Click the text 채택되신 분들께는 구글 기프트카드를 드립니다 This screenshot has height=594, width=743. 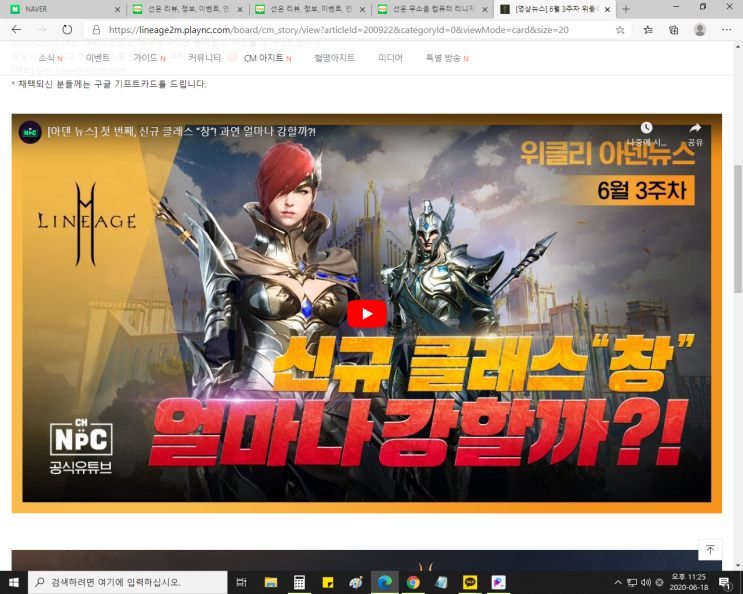(x=112, y=84)
